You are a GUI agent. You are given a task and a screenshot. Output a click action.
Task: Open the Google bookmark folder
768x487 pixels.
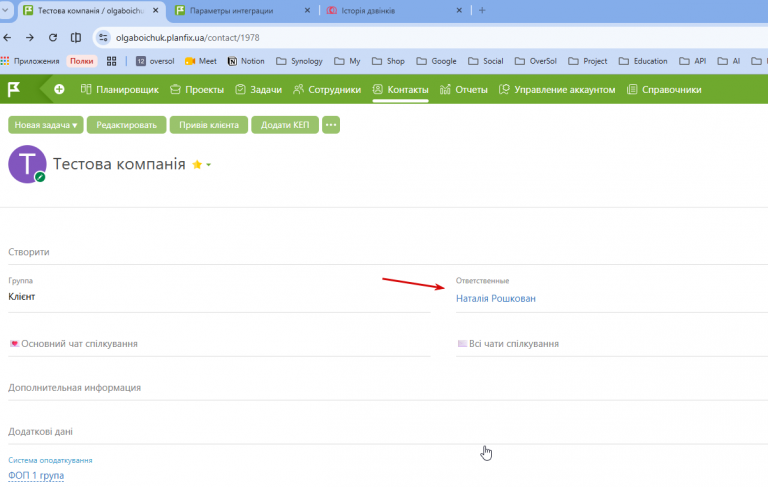(436, 61)
